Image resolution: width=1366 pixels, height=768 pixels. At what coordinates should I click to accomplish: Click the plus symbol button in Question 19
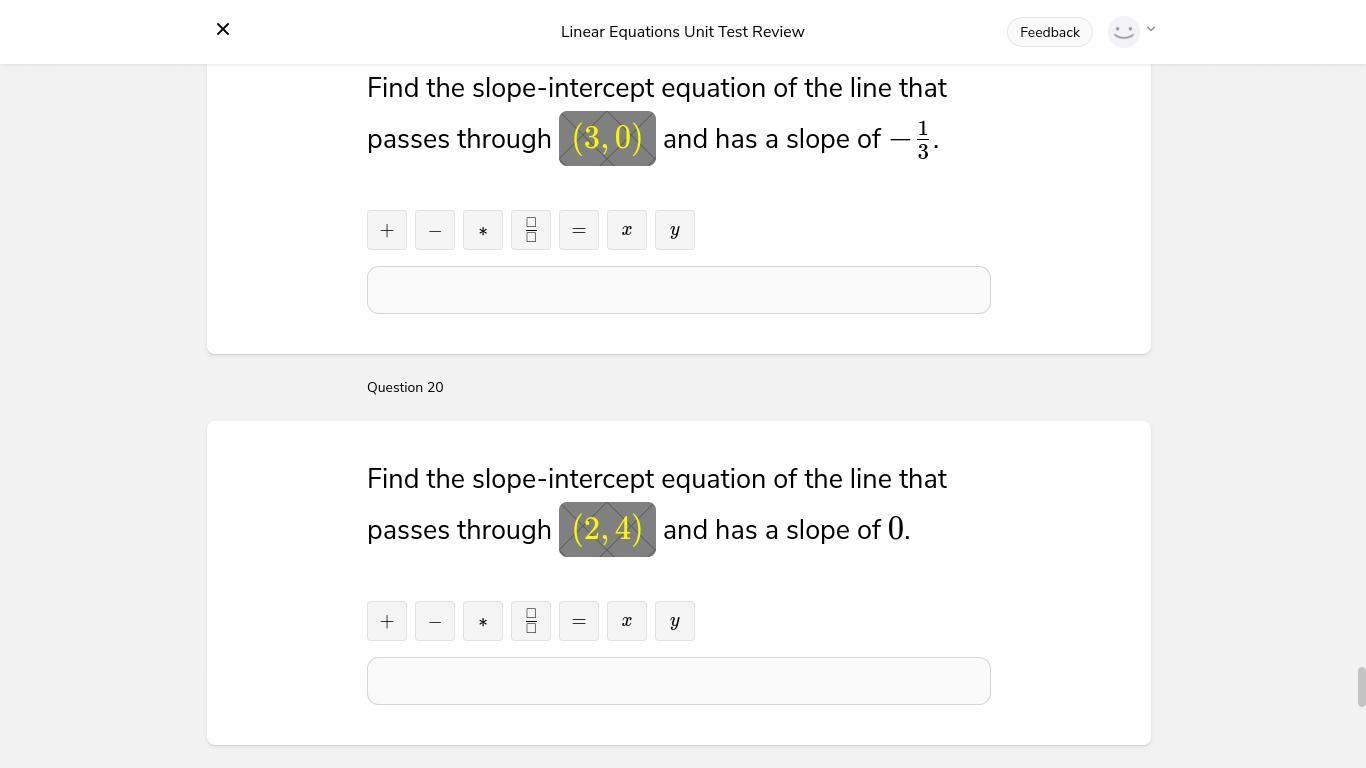tap(387, 230)
